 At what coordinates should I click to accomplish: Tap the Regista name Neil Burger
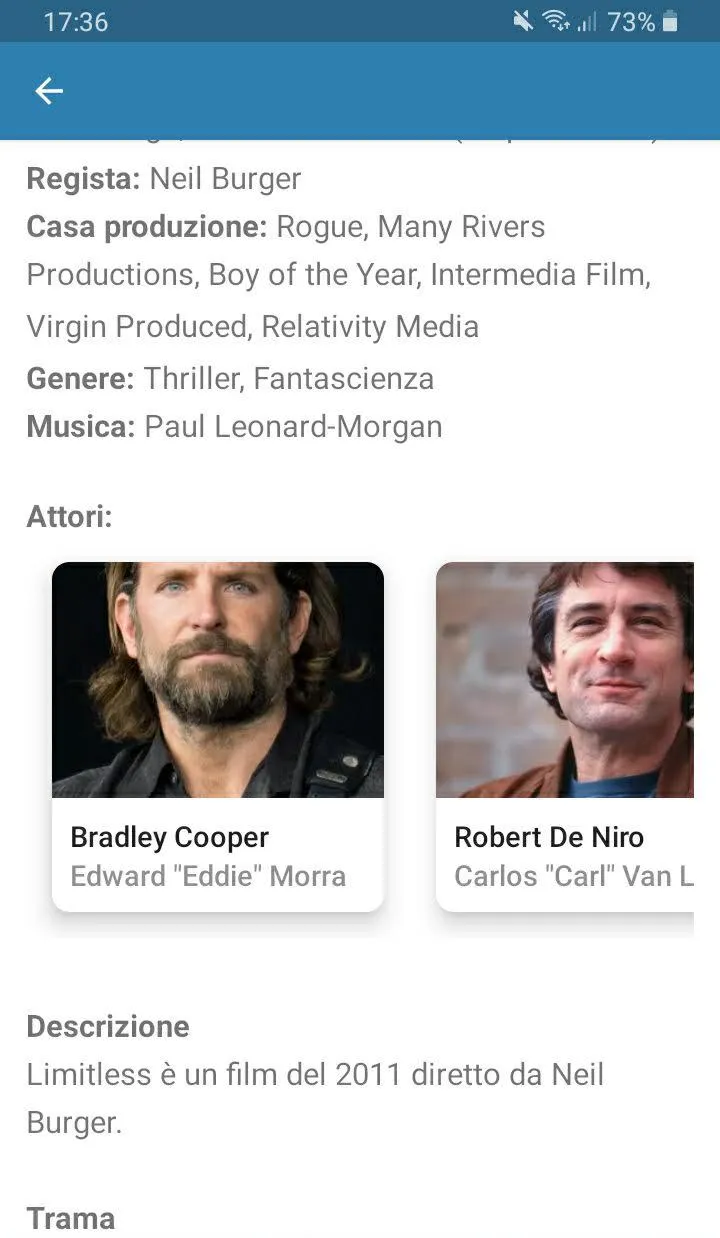click(x=225, y=179)
